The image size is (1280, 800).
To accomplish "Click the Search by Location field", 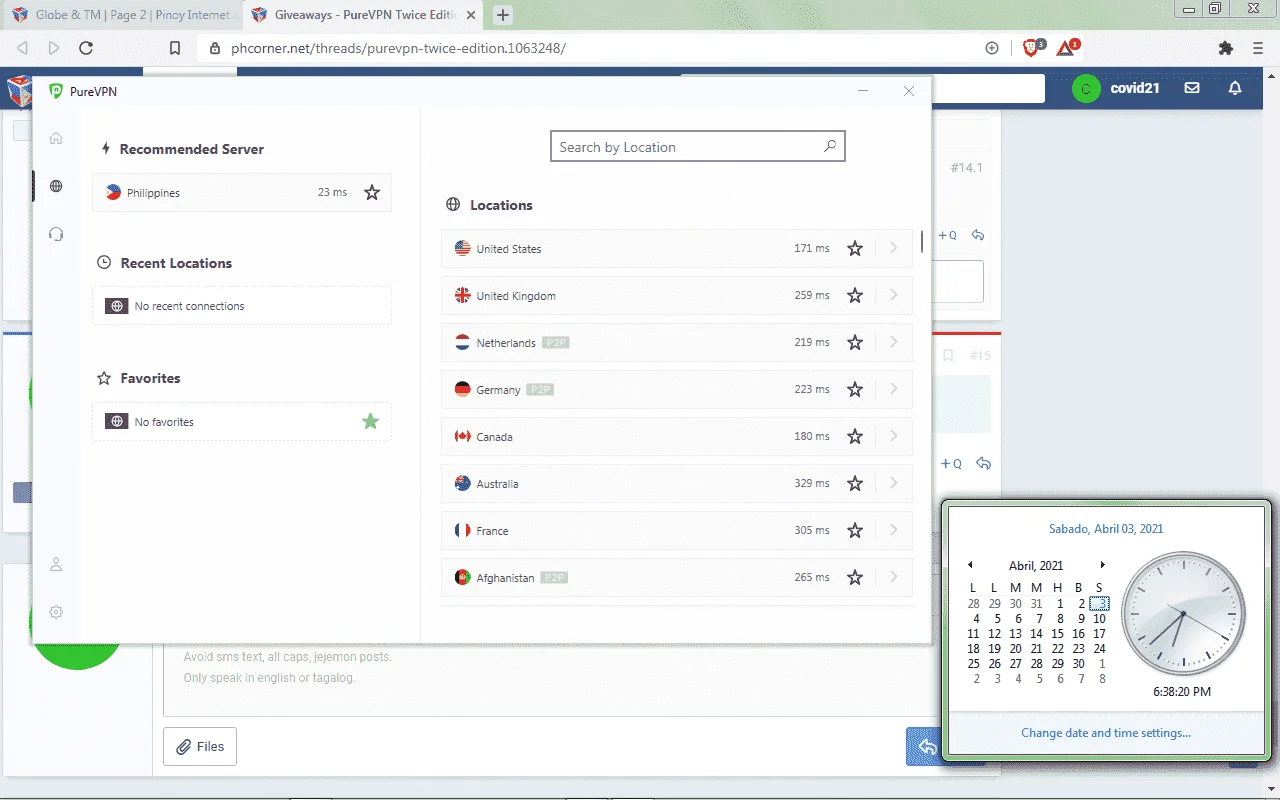I will pos(698,146).
